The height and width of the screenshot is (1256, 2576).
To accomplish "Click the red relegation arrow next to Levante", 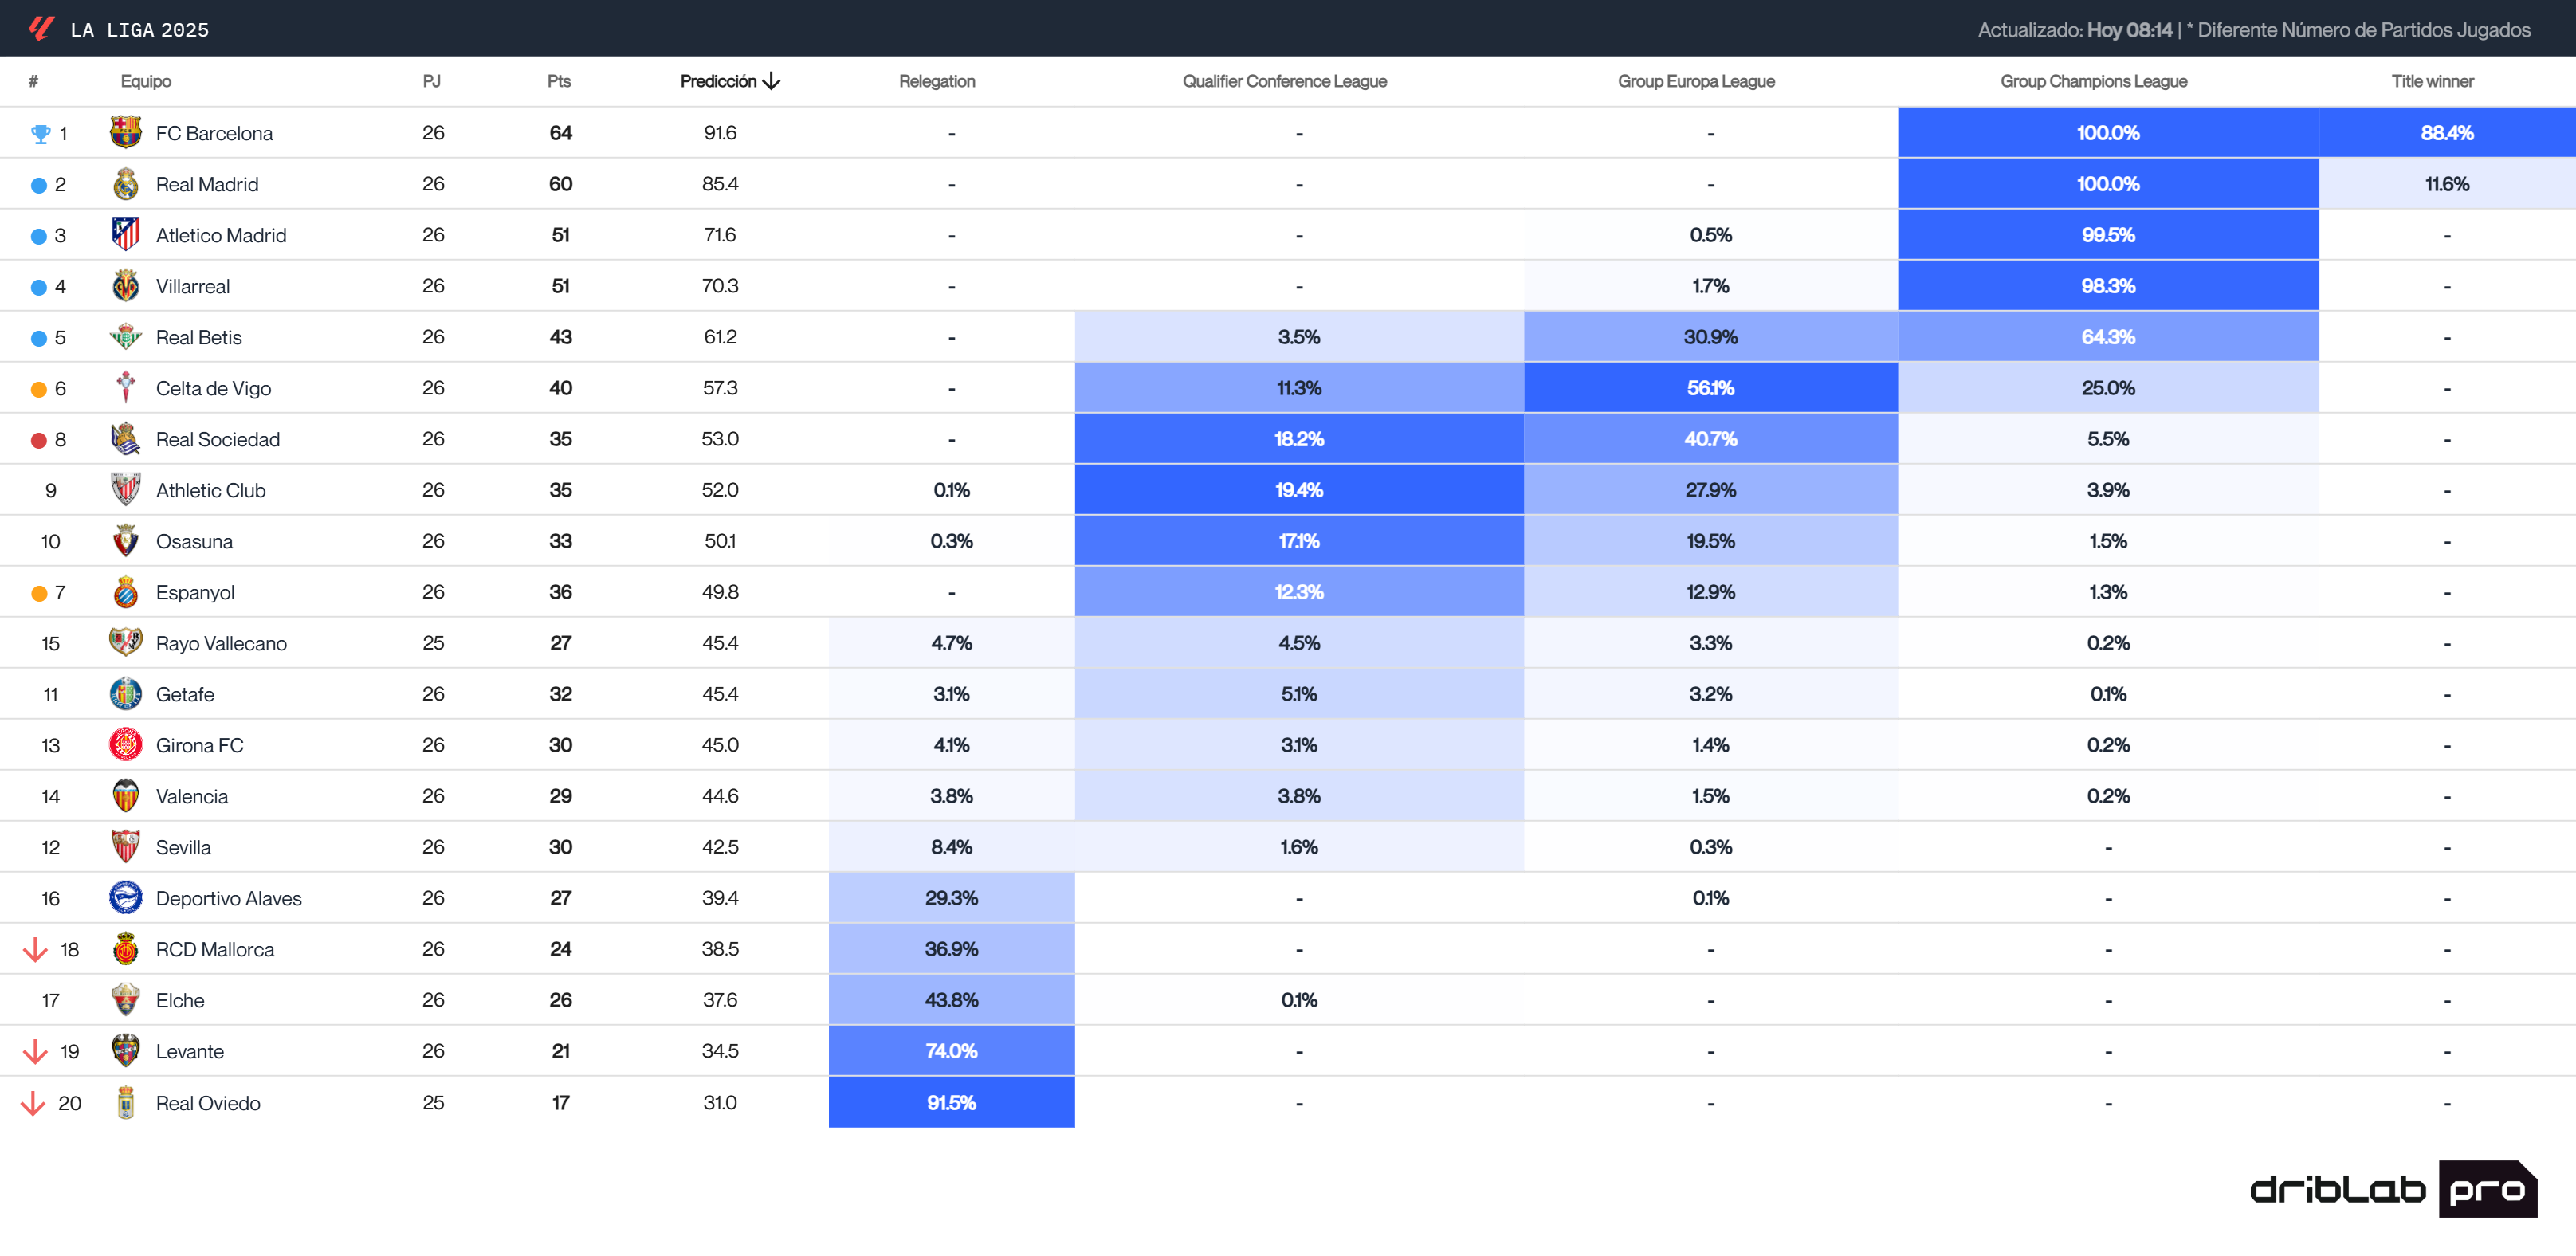I will pos(36,1051).
